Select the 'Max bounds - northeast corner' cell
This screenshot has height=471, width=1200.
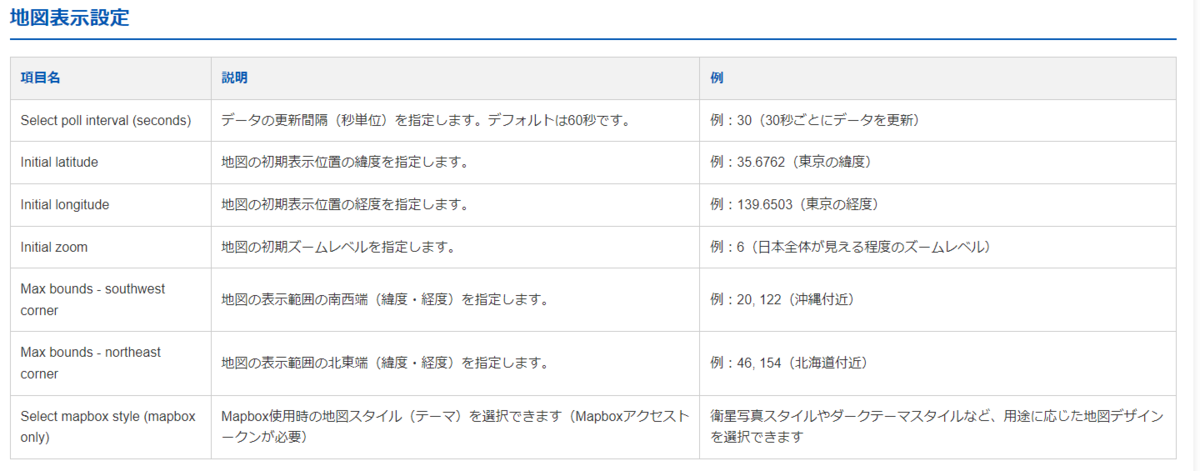coord(110,363)
